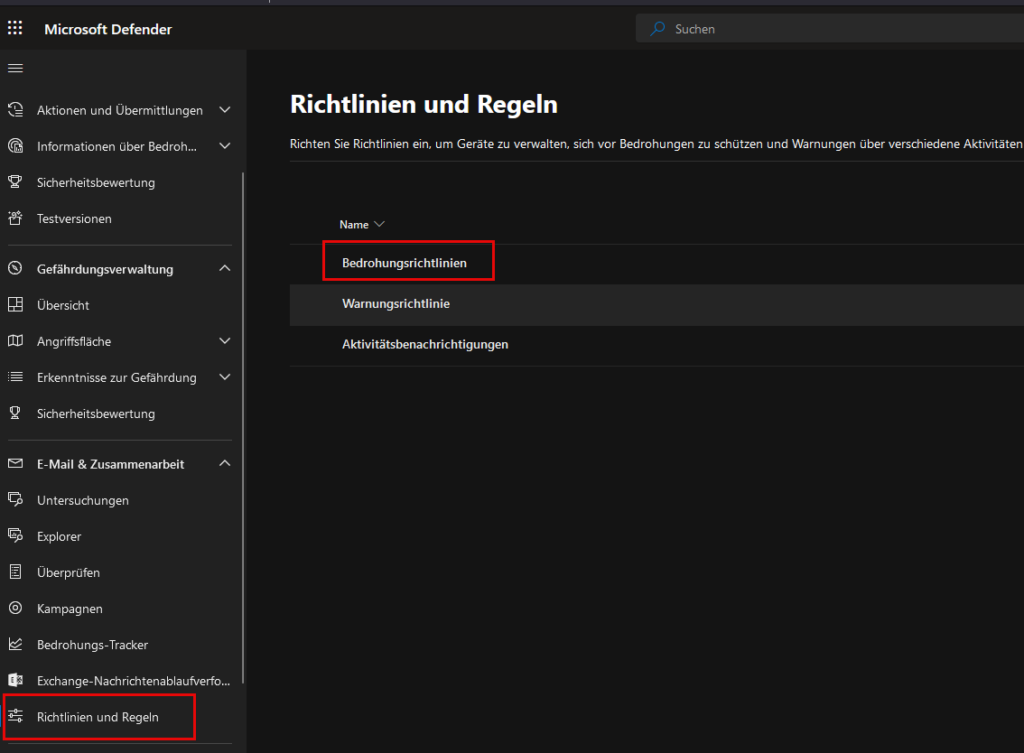The image size is (1024, 753).
Task: Expand Aktionen und Übermittlungen chevron
Action: click(x=225, y=110)
